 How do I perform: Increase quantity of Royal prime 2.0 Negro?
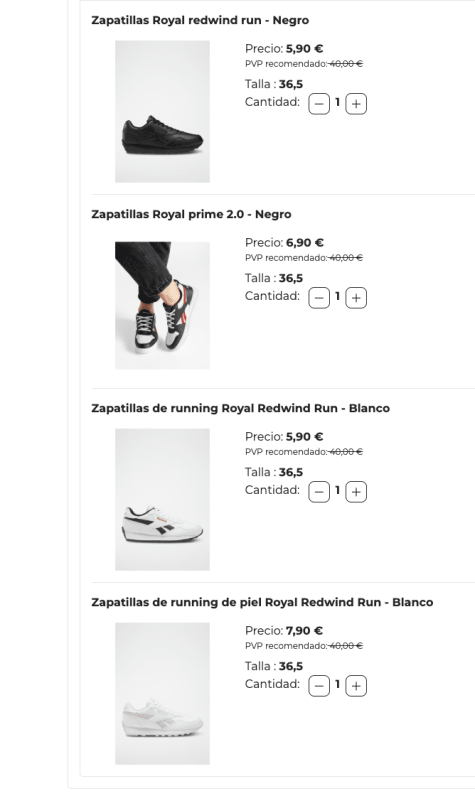[356, 298]
